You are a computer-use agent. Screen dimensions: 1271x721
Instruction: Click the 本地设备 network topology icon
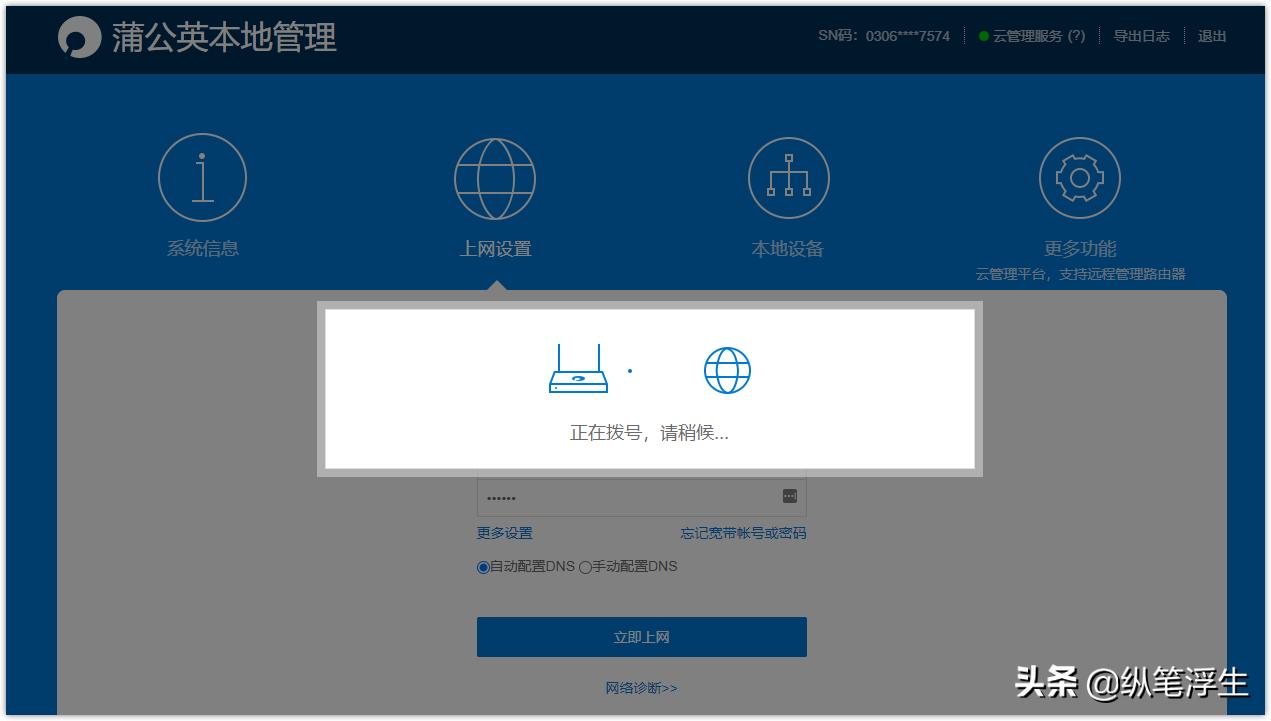pyautogui.click(x=789, y=176)
